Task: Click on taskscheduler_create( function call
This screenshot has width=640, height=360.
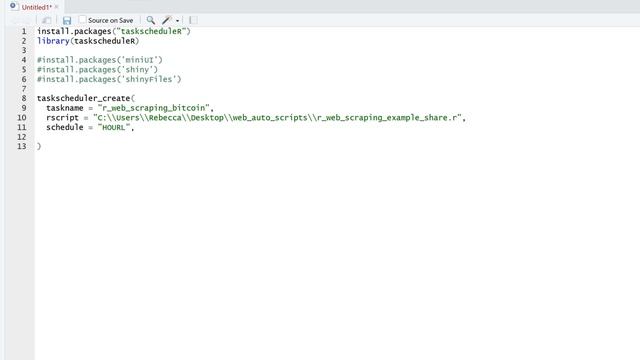Action: (86, 98)
